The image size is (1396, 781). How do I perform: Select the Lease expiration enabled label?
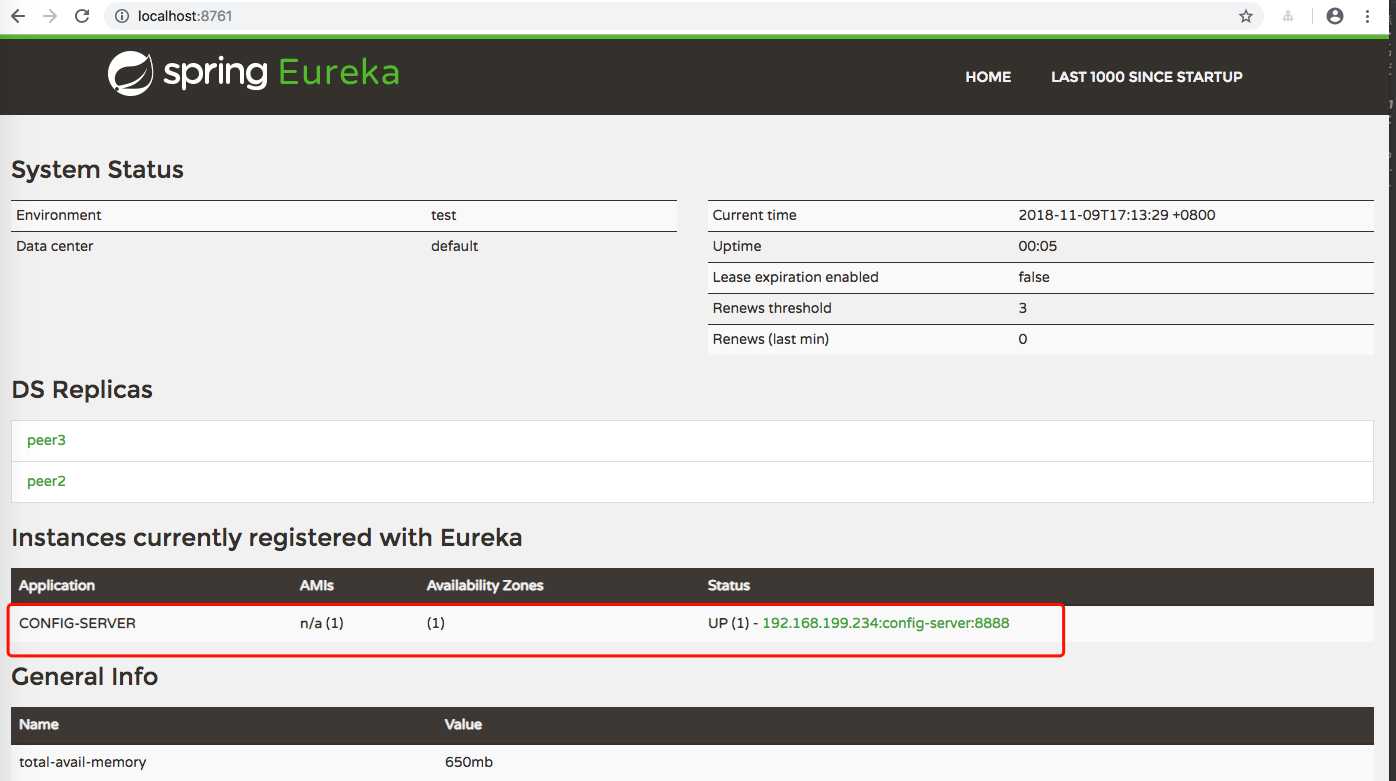click(796, 277)
